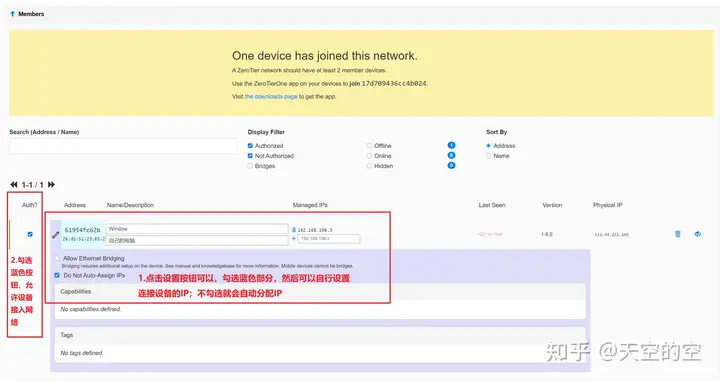Click "No capabilities defined." text
Screen dimensions: 720x381
[90, 309]
